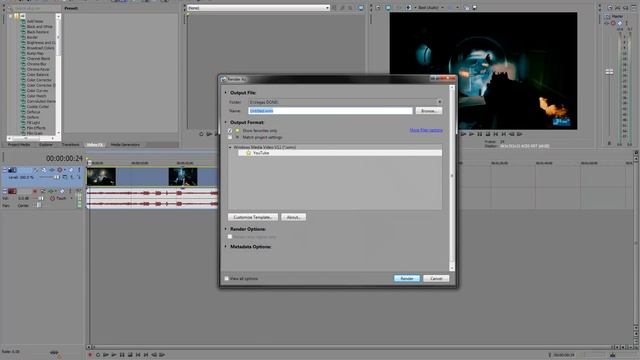Open preview quality Best (Auto) dropdown

[x=431, y=7]
